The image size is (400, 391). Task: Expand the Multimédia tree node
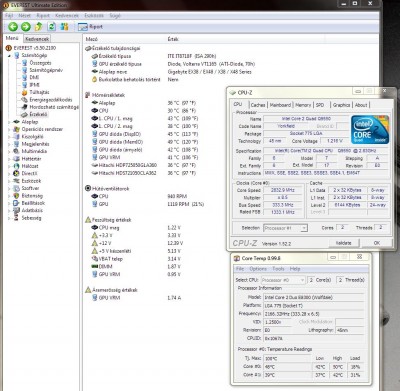[x=9, y=151]
